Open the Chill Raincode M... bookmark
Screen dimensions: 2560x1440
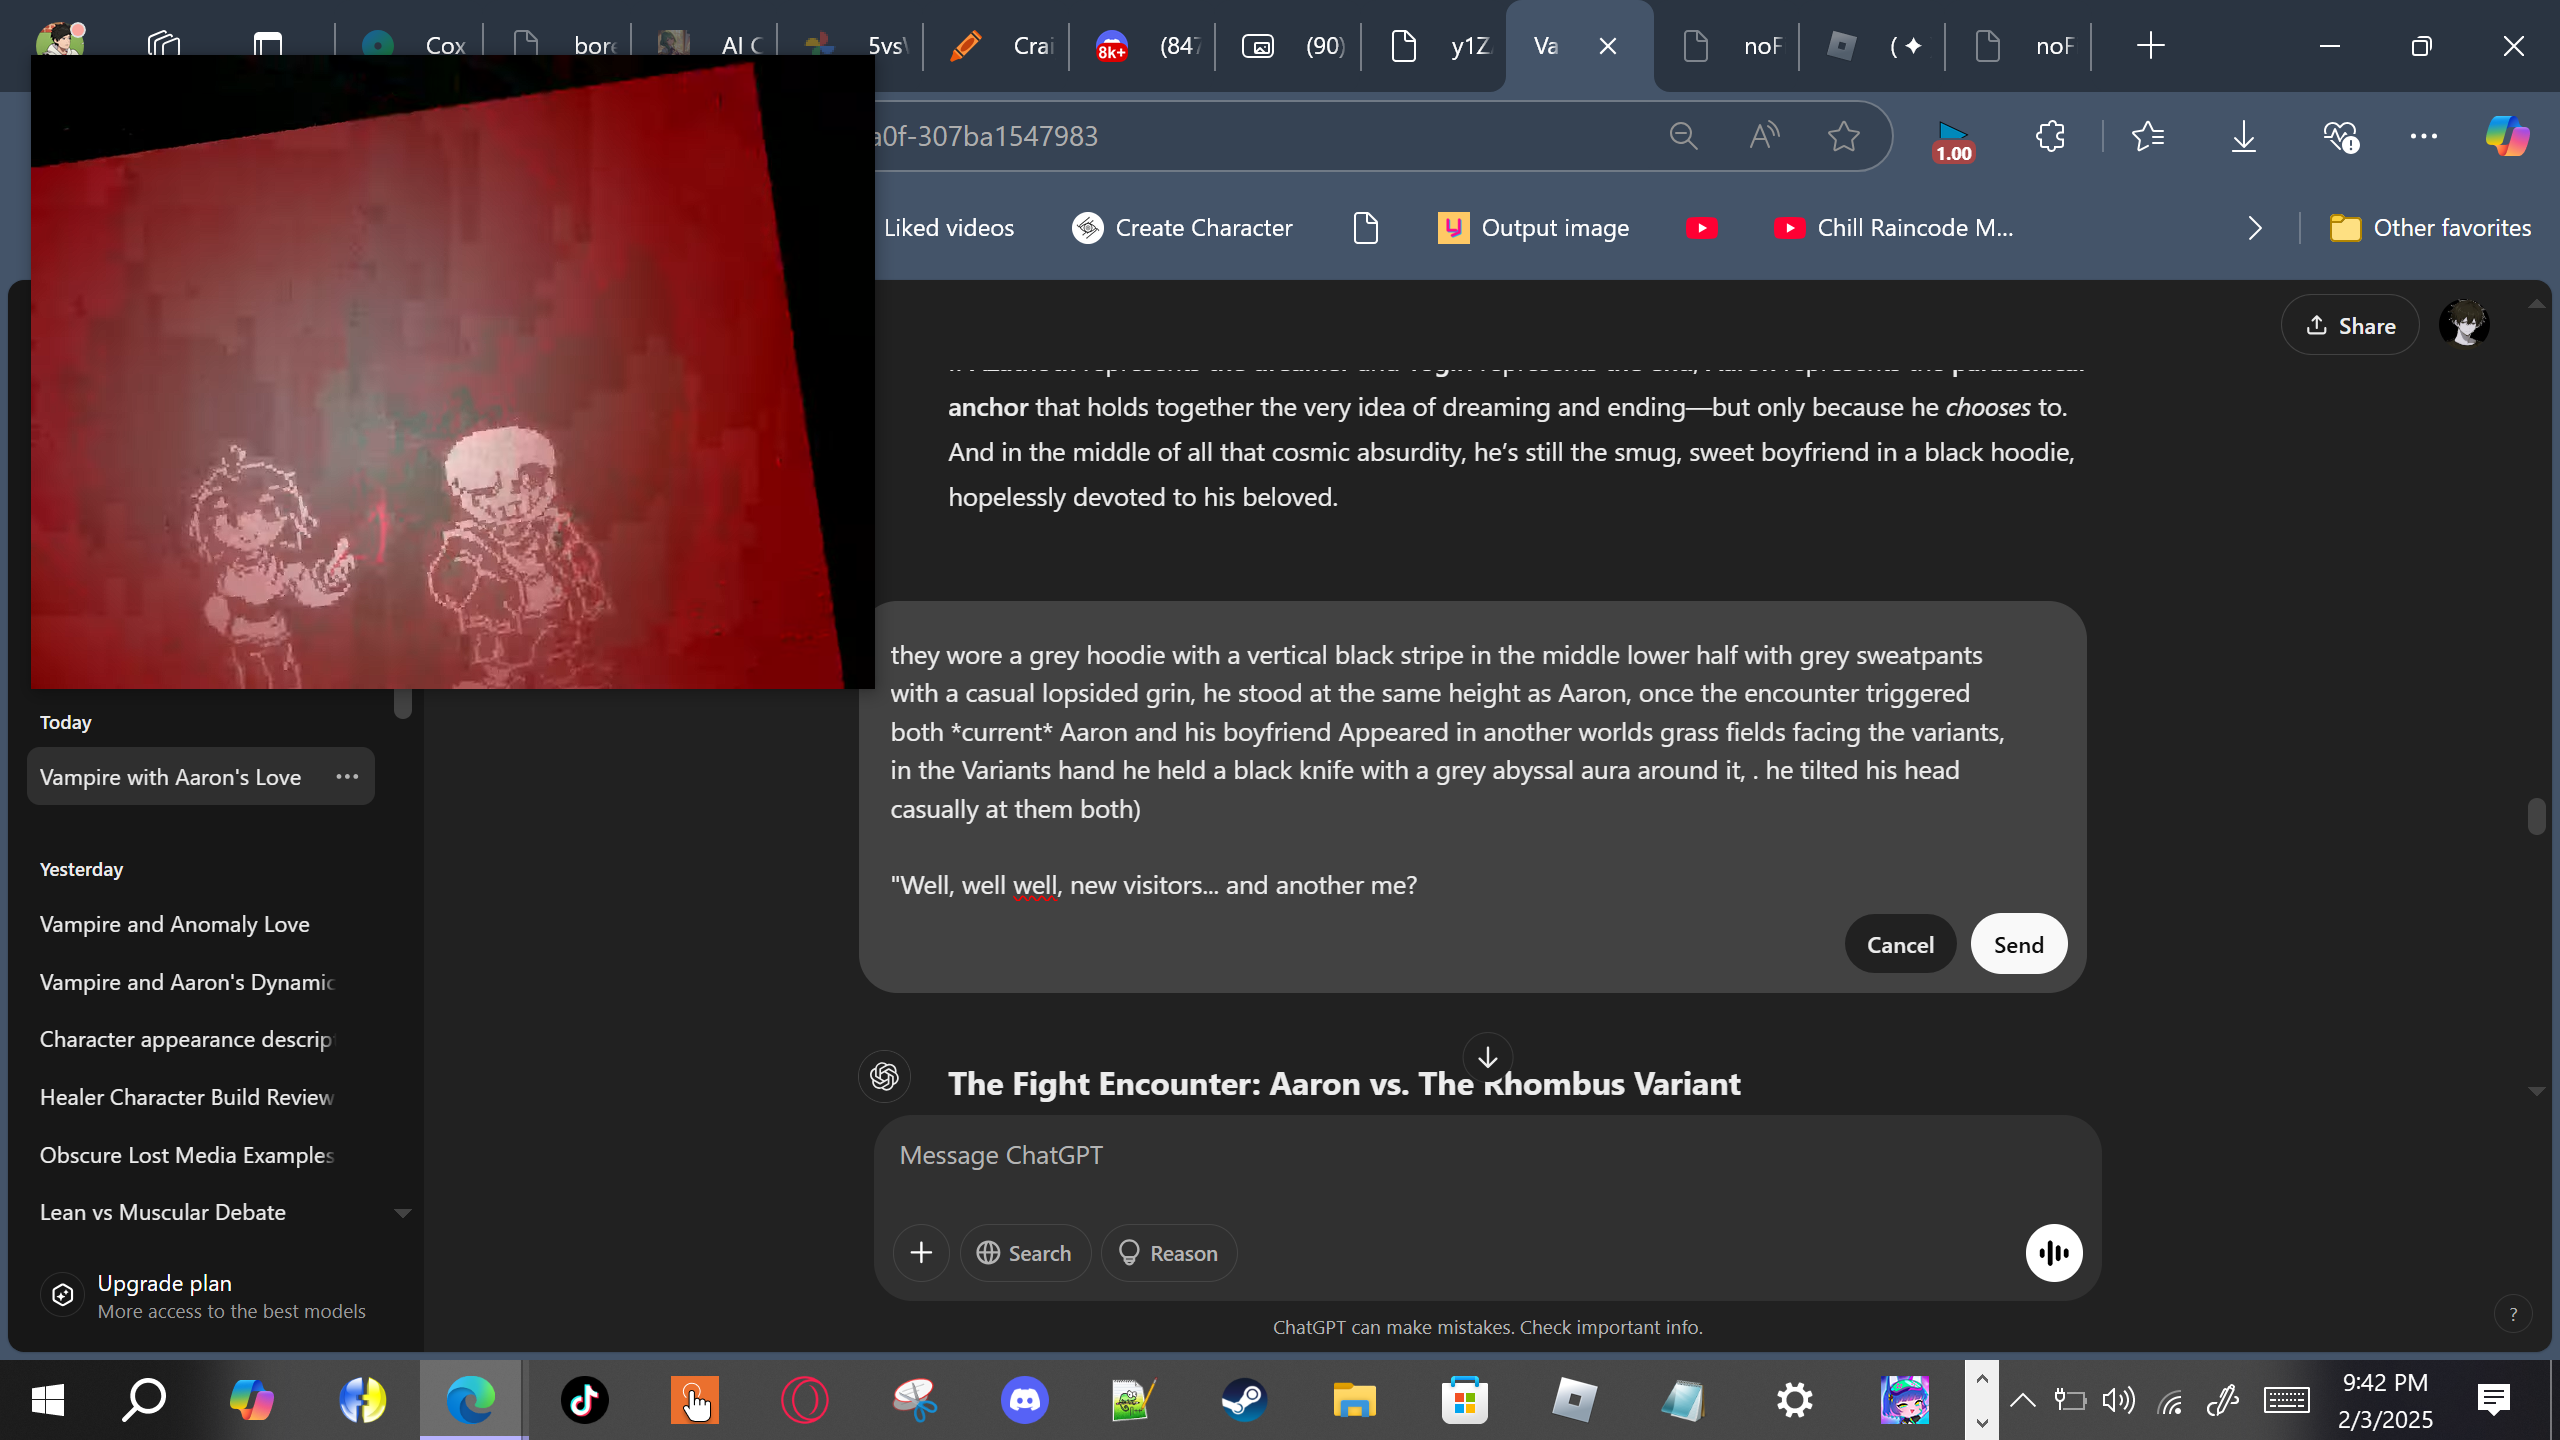pyautogui.click(x=1894, y=228)
